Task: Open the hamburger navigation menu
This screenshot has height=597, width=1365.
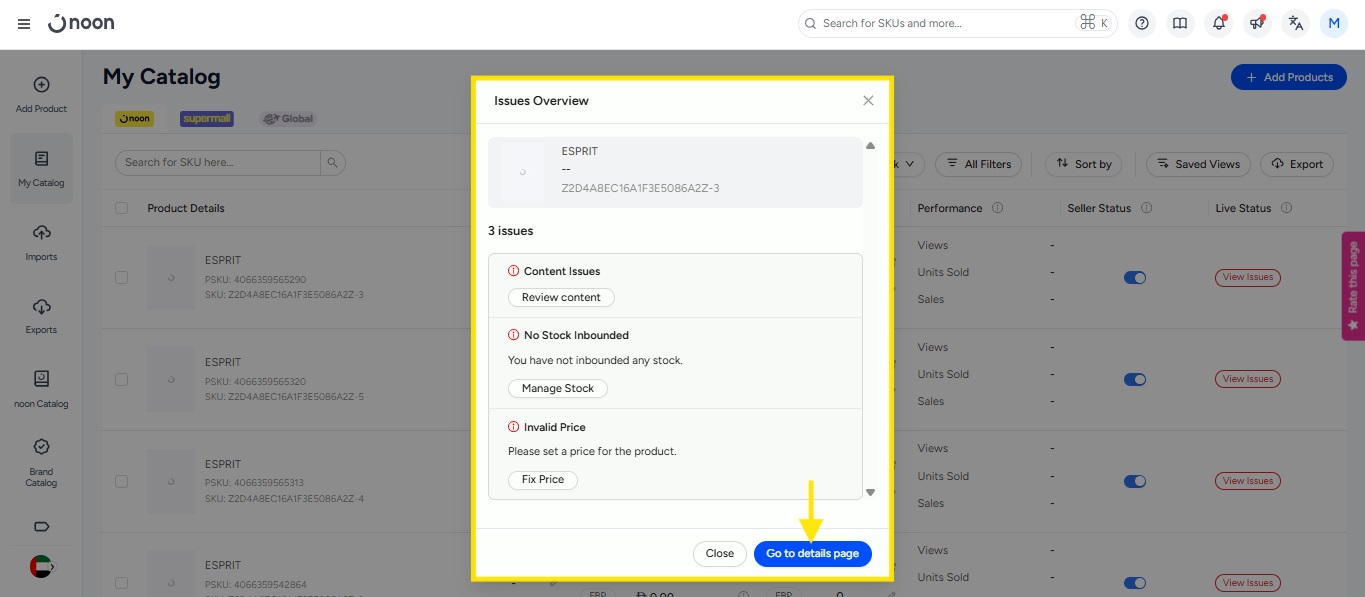Action: tap(24, 24)
